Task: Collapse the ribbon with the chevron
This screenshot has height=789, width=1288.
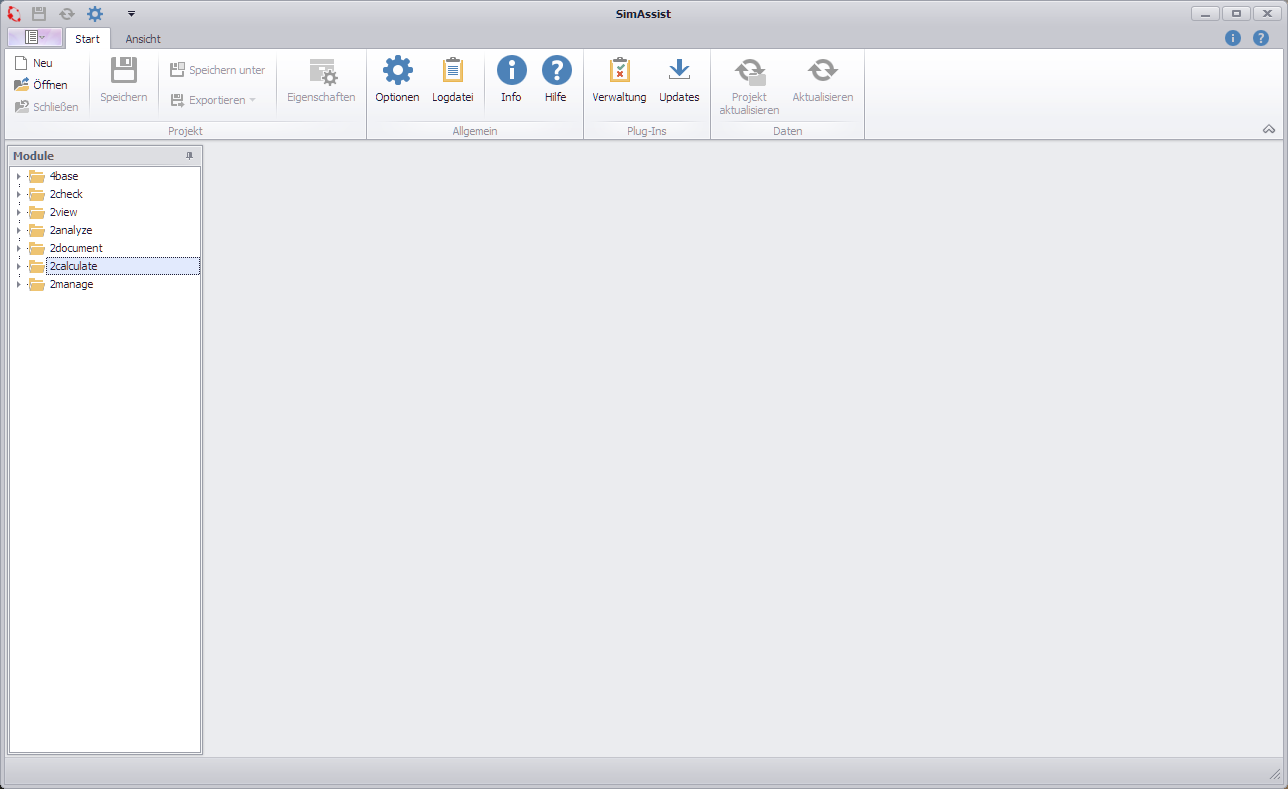Action: [x=1269, y=129]
